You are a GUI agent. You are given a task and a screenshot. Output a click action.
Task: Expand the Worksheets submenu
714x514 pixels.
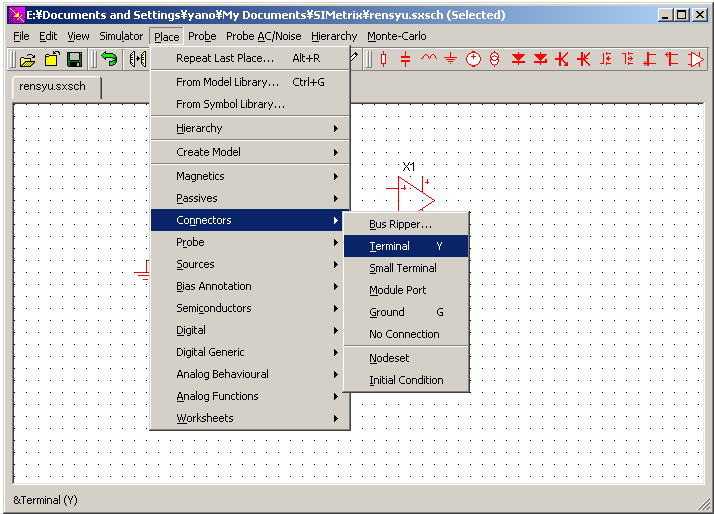coord(250,418)
